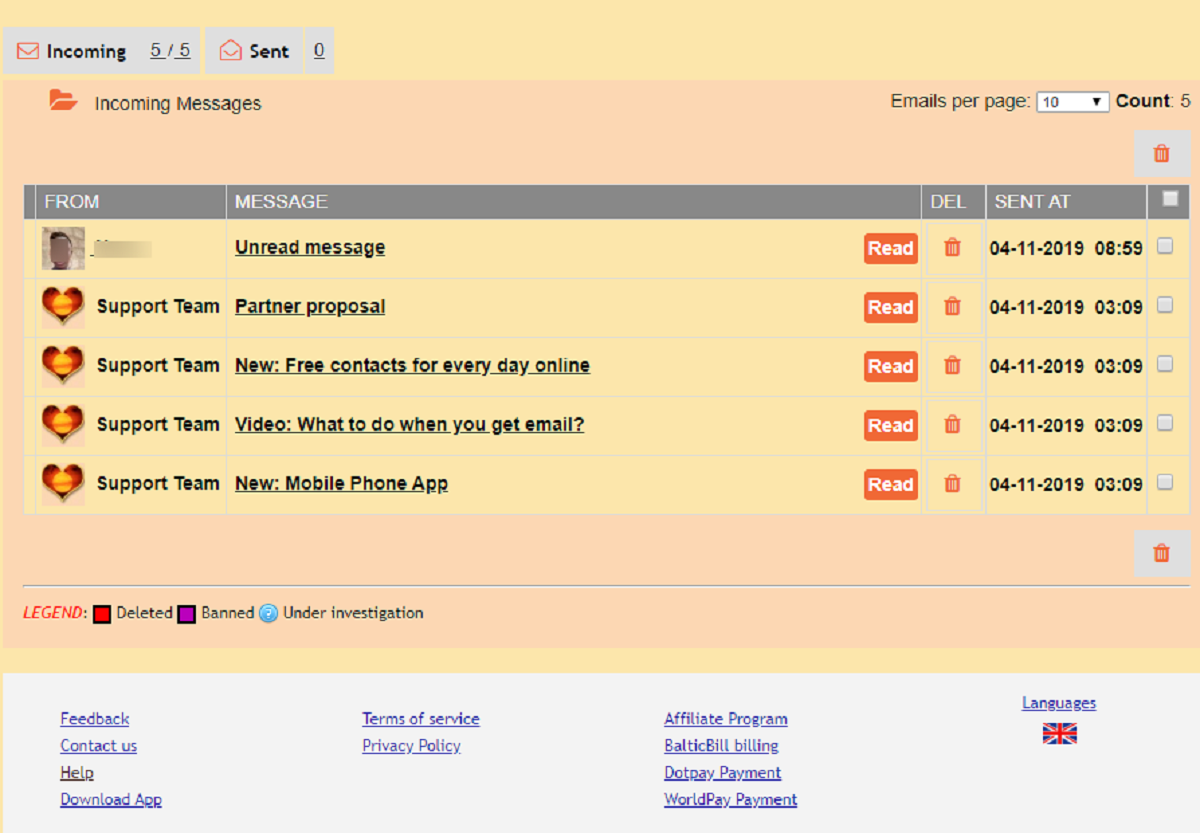Click trash icon for Partner proposal message
Screen dimensions: 1200x833
pyautogui.click(x=953, y=307)
